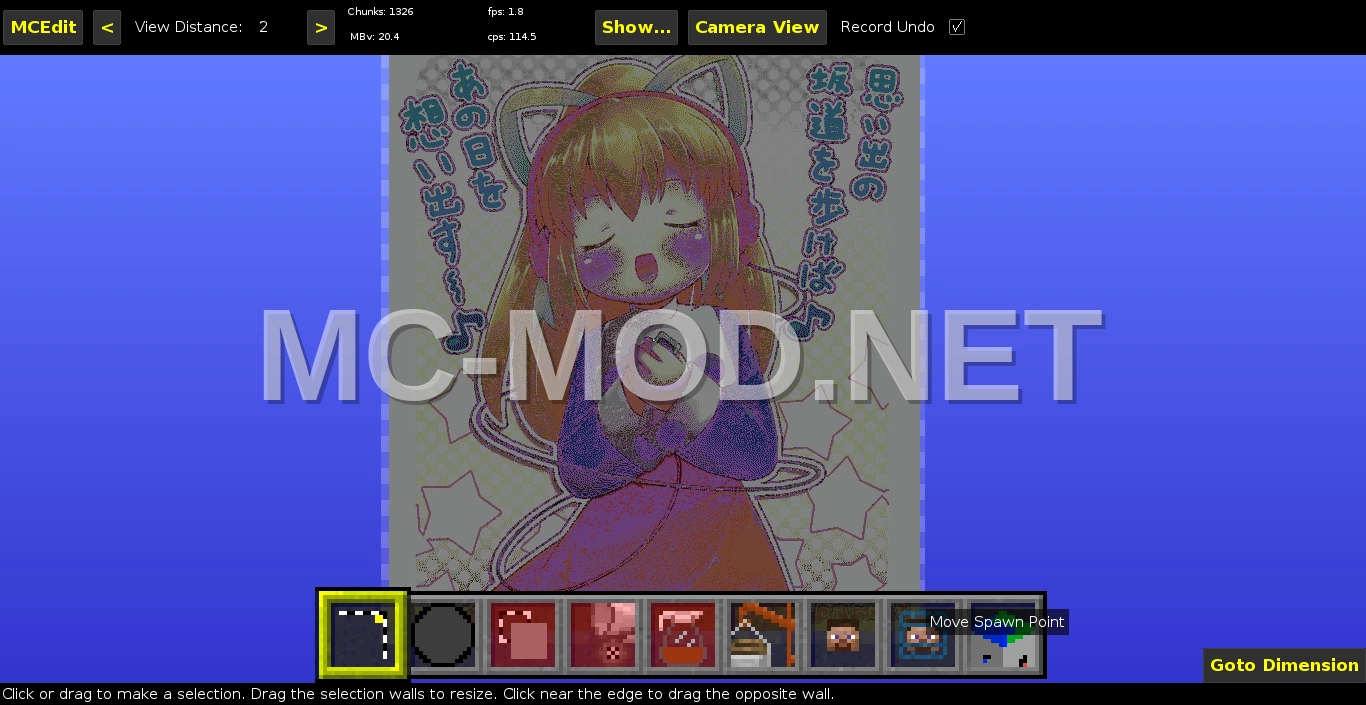Click the Chunks: 1326 readout
The width and height of the screenshot is (1366, 705).
click(381, 12)
